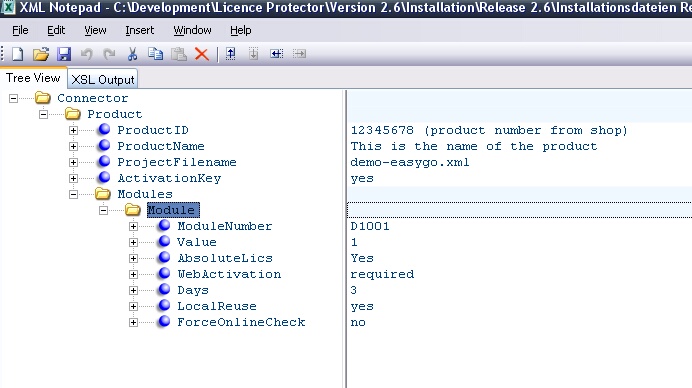Open a file with the folder icon
The height and width of the screenshot is (388, 692).
coord(41,54)
